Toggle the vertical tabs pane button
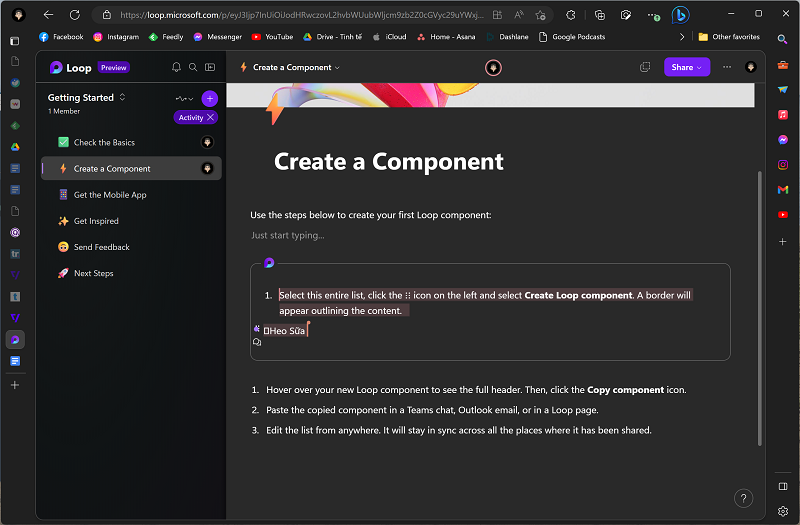Image resolution: width=800 pixels, height=525 pixels. click(x=15, y=41)
